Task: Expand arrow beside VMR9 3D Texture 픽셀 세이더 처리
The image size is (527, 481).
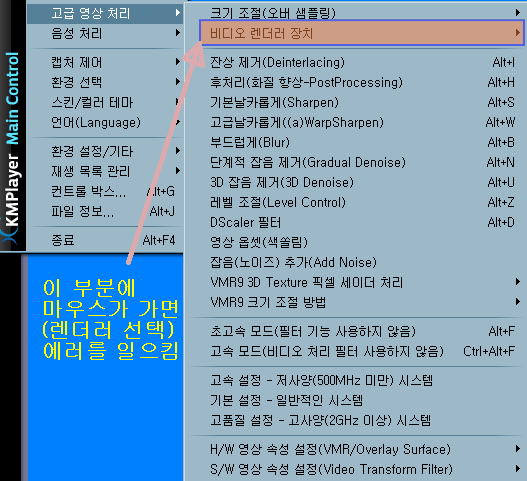Action: 518,282
